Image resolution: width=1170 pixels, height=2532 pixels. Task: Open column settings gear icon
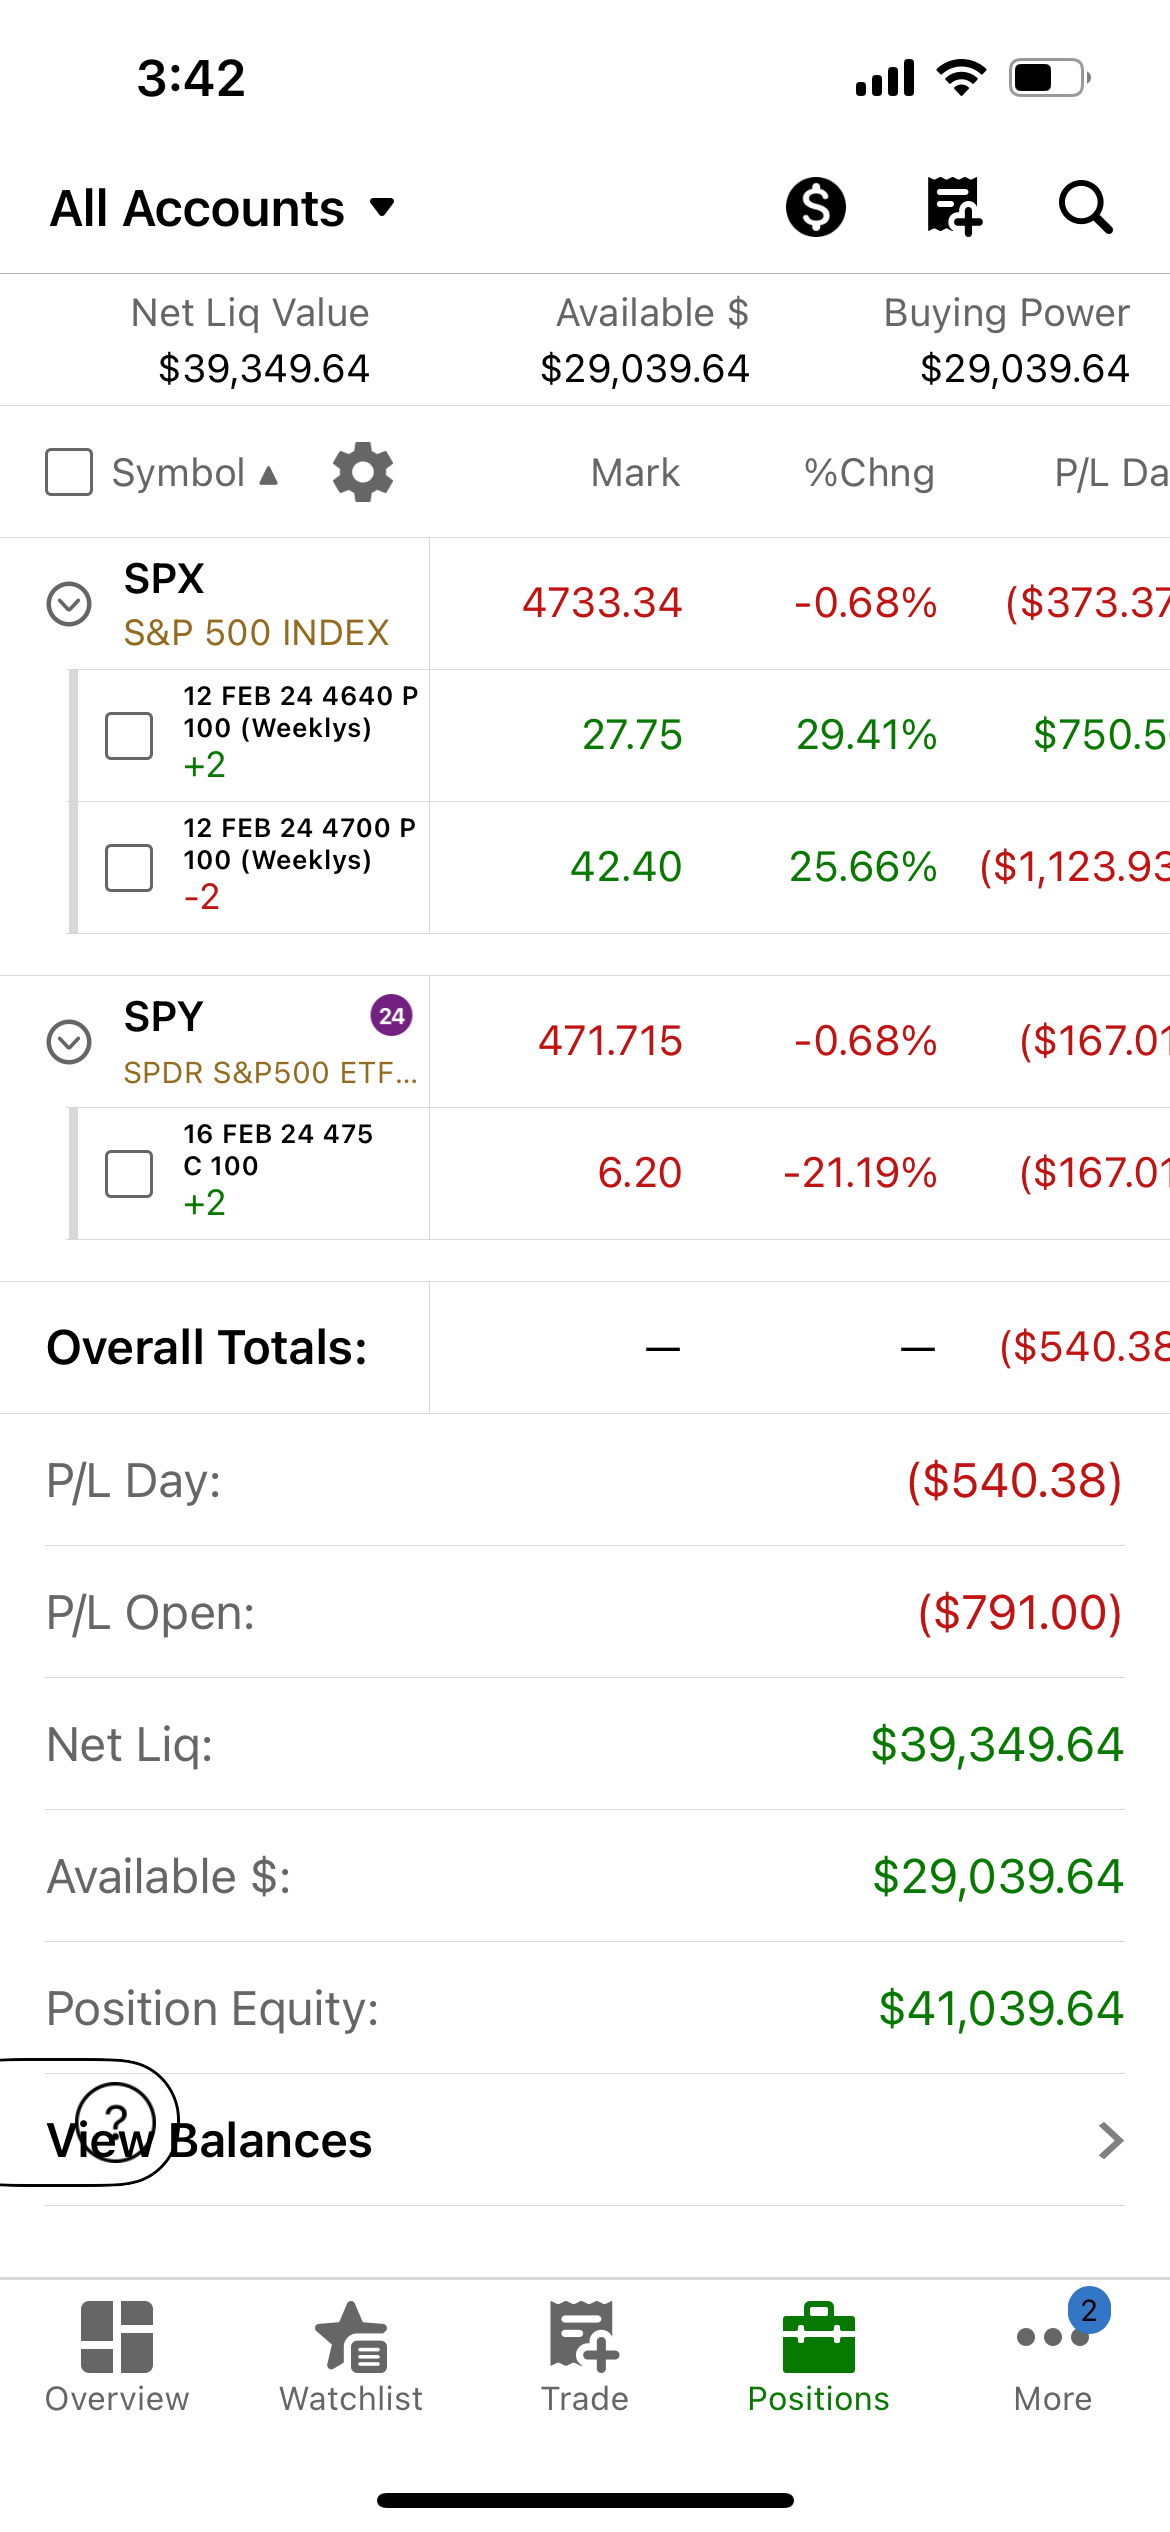(x=363, y=472)
